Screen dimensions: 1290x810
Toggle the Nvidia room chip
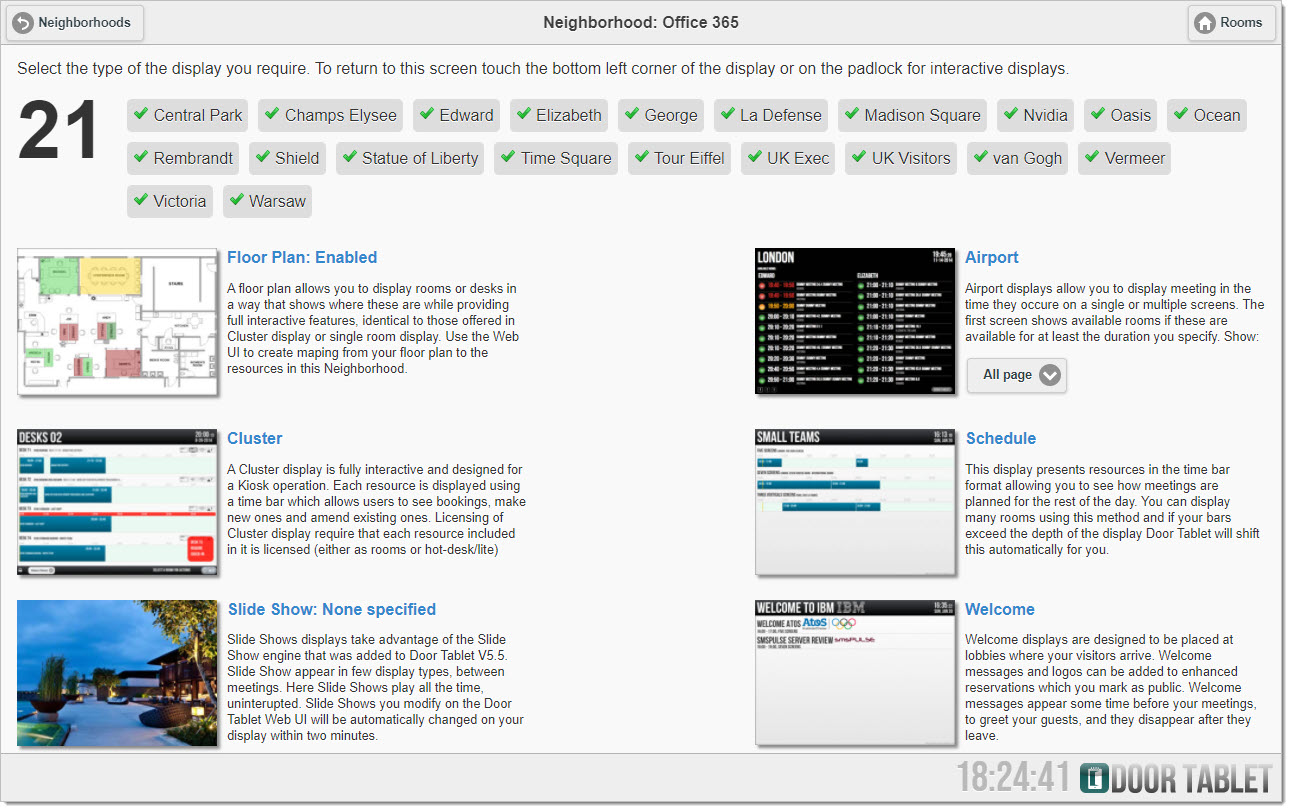pyautogui.click(x=1035, y=115)
